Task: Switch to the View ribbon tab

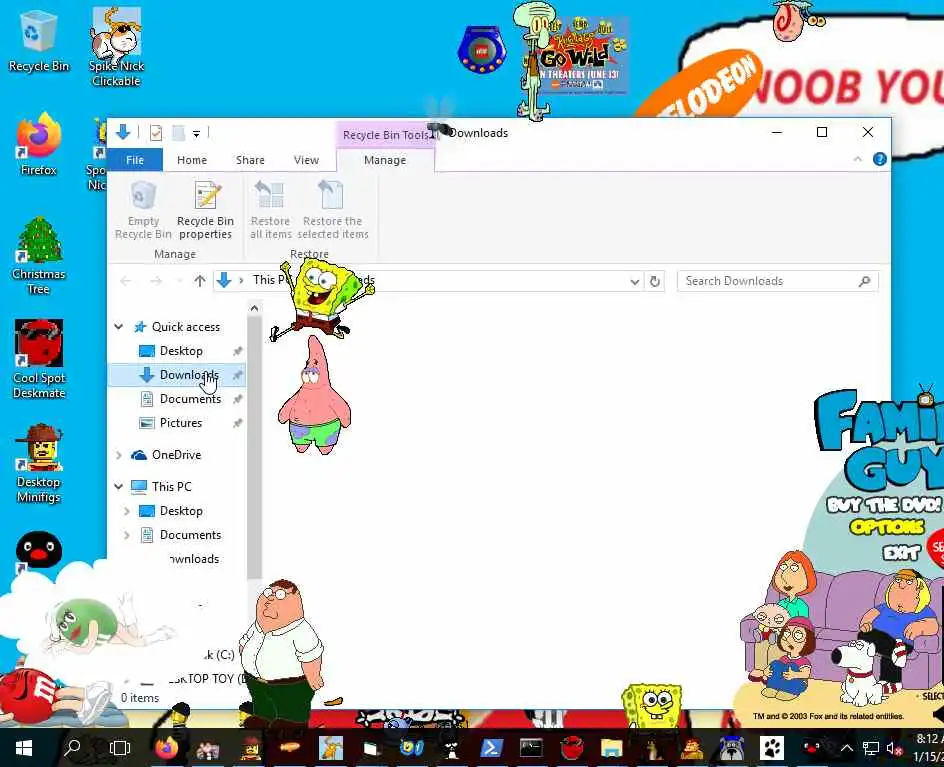Action: tap(306, 160)
